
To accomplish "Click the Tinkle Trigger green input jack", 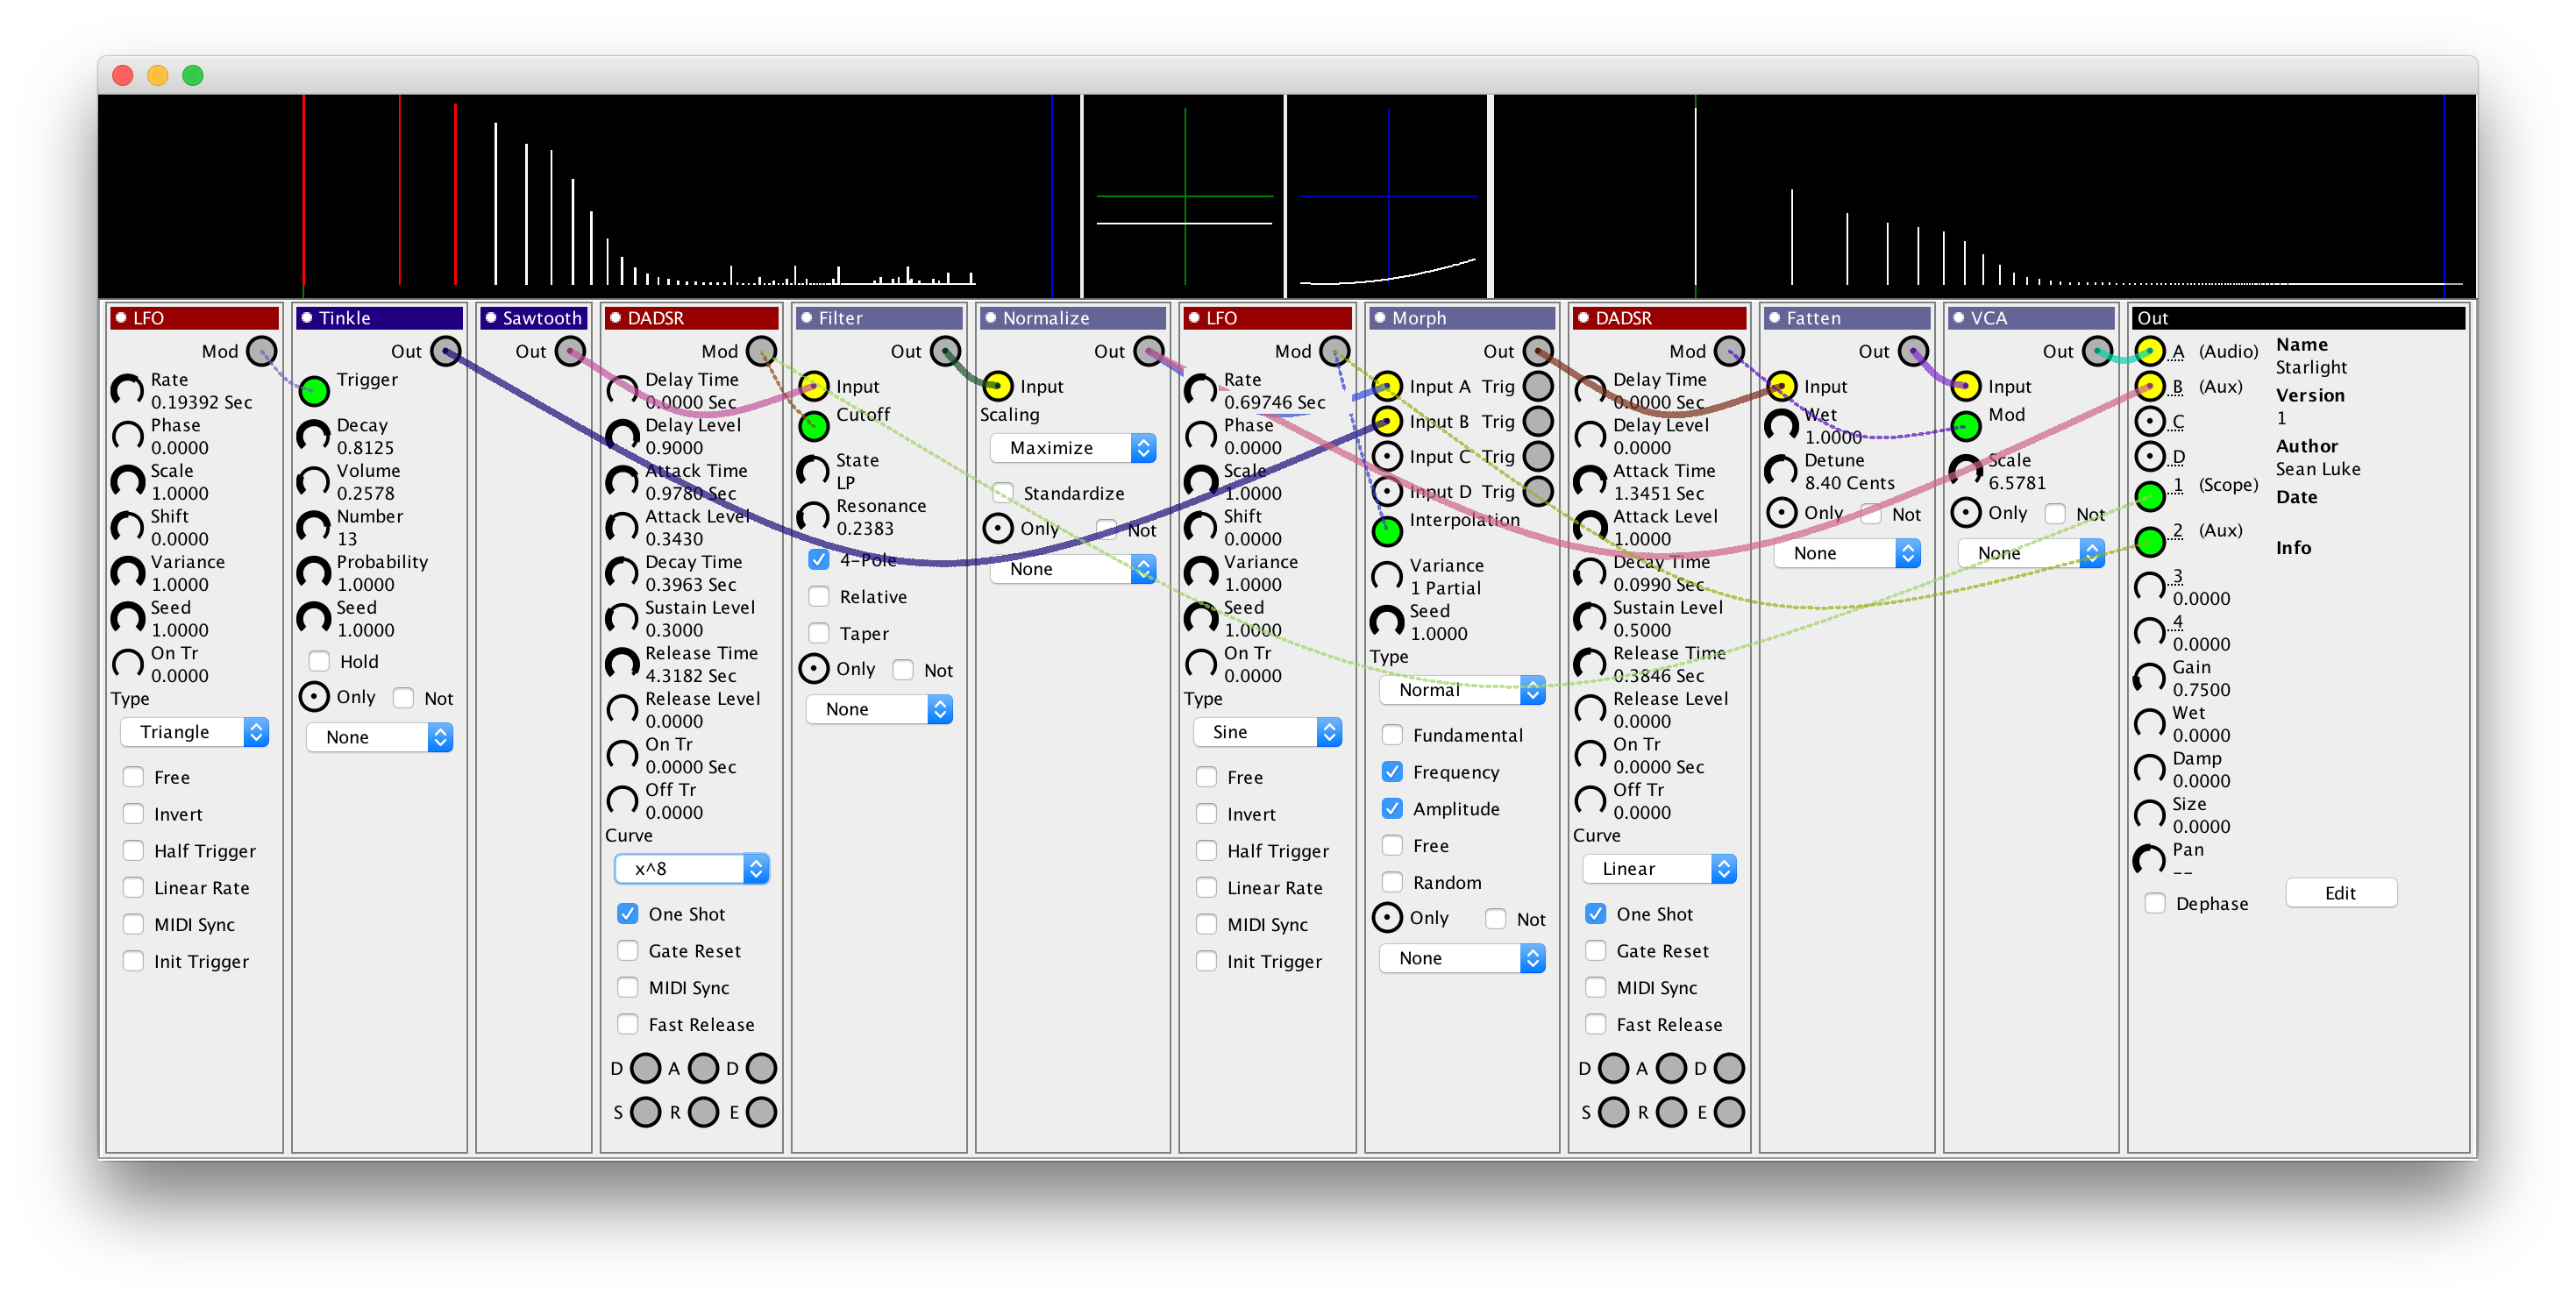I will 314,391.
